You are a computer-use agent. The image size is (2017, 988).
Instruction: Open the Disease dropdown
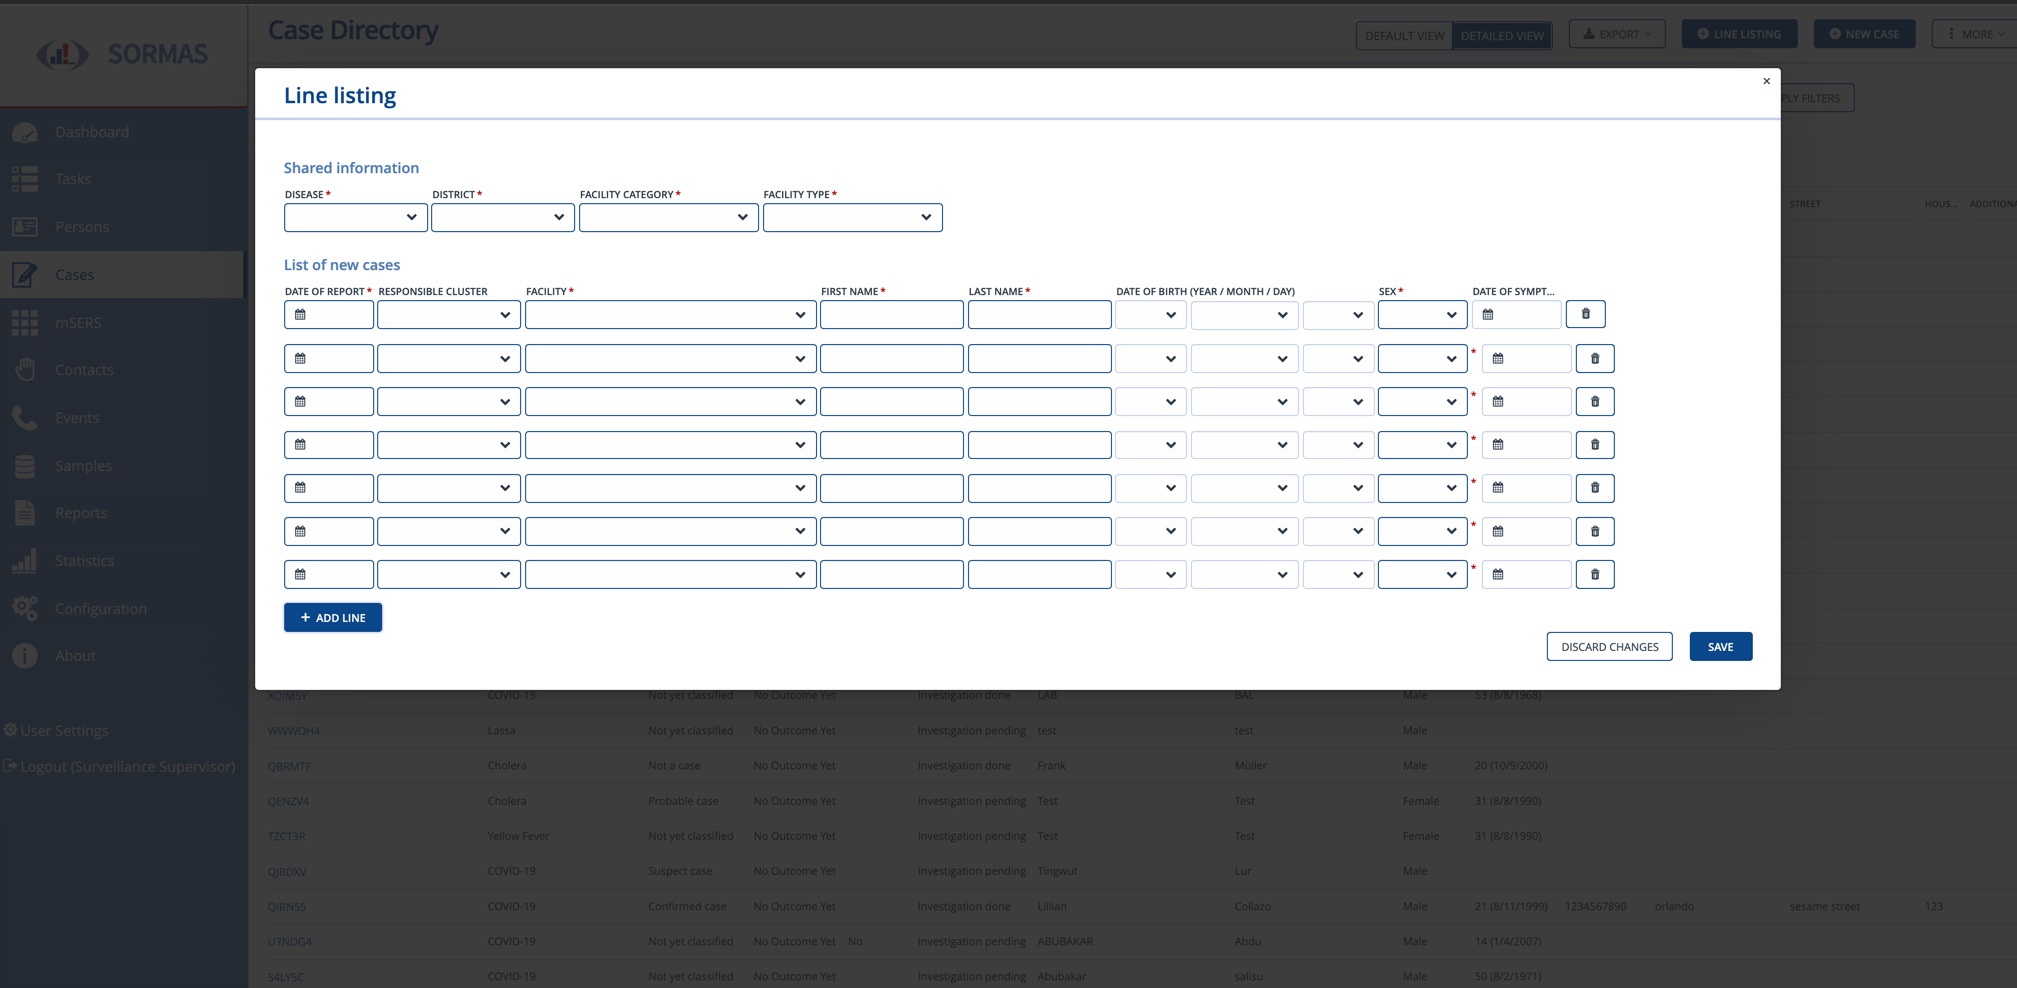tap(355, 217)
